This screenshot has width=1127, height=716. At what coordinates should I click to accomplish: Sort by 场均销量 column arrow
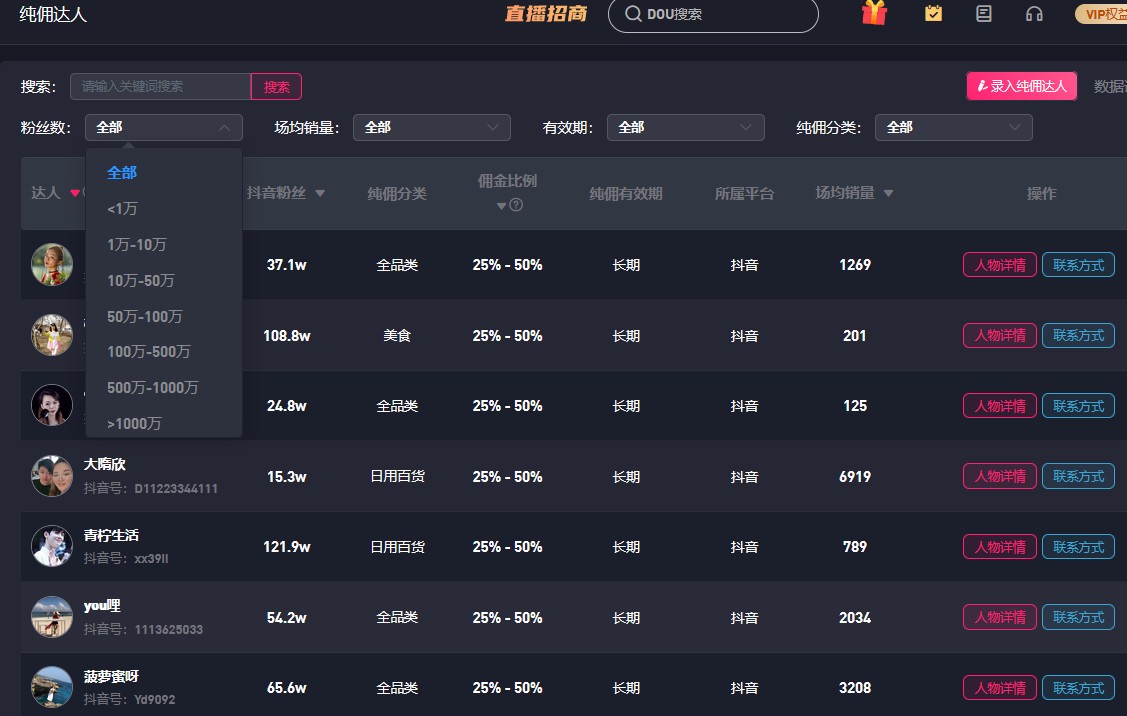888,194
